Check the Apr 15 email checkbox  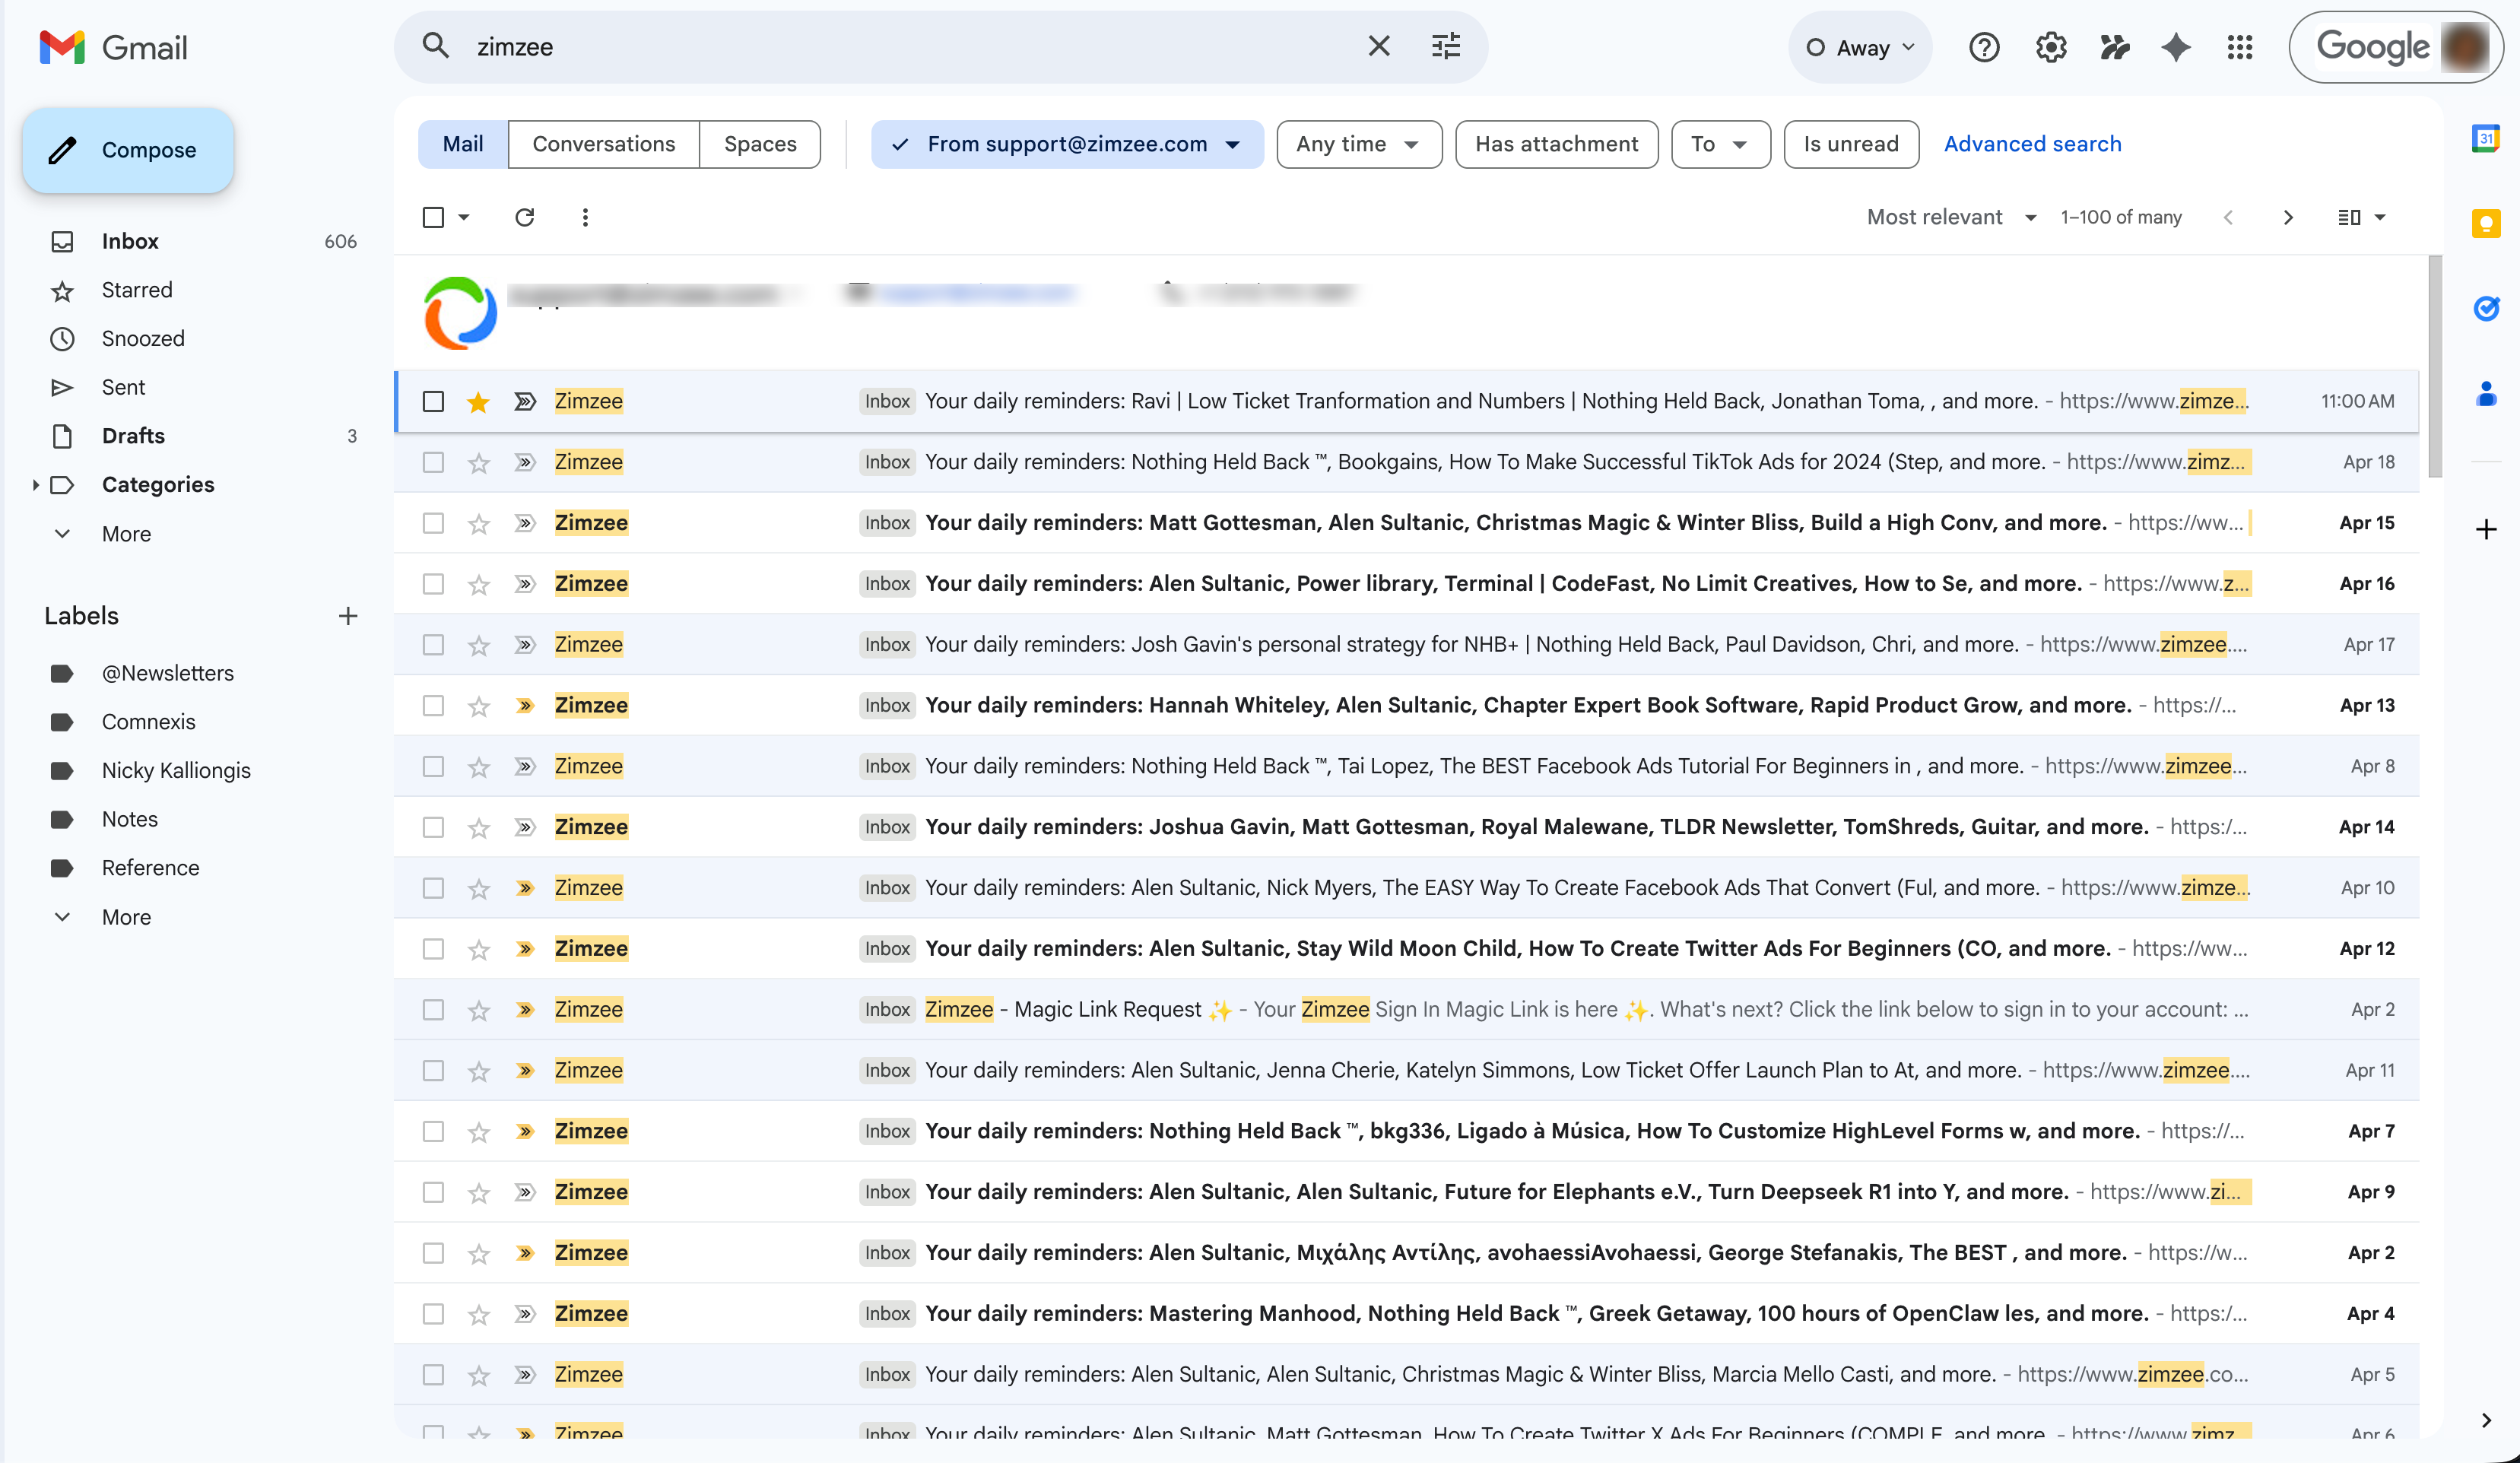pos(432,523)
